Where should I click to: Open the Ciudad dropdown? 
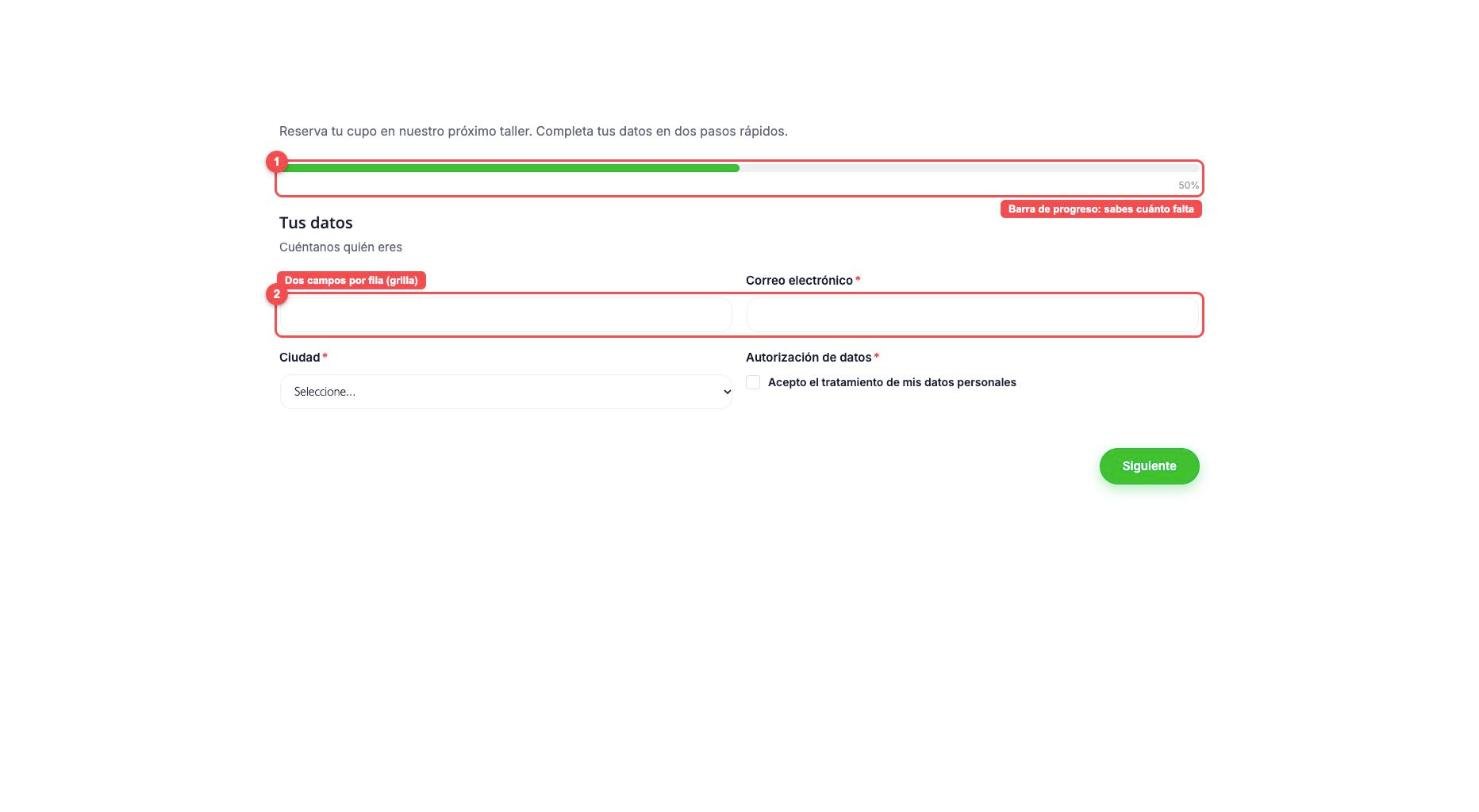click(506, 392)
